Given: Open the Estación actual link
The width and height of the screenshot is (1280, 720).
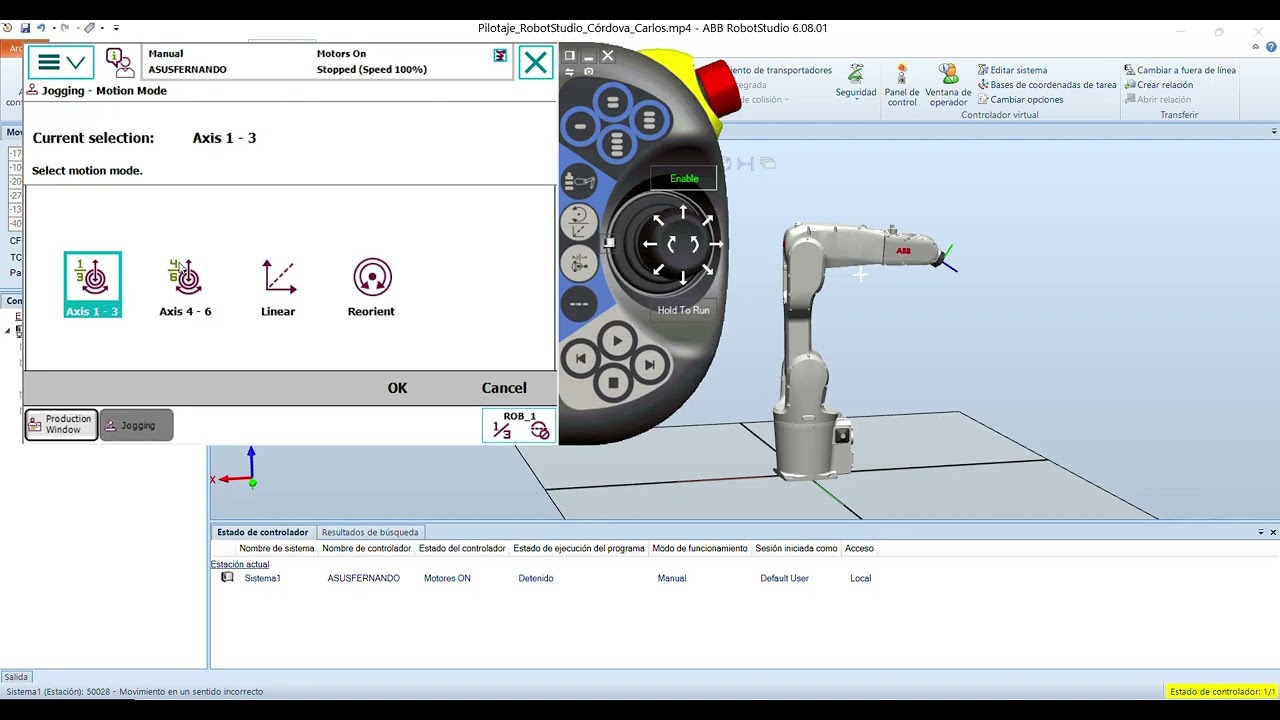Looking at the screenshot, I should [x=240, y=564].
